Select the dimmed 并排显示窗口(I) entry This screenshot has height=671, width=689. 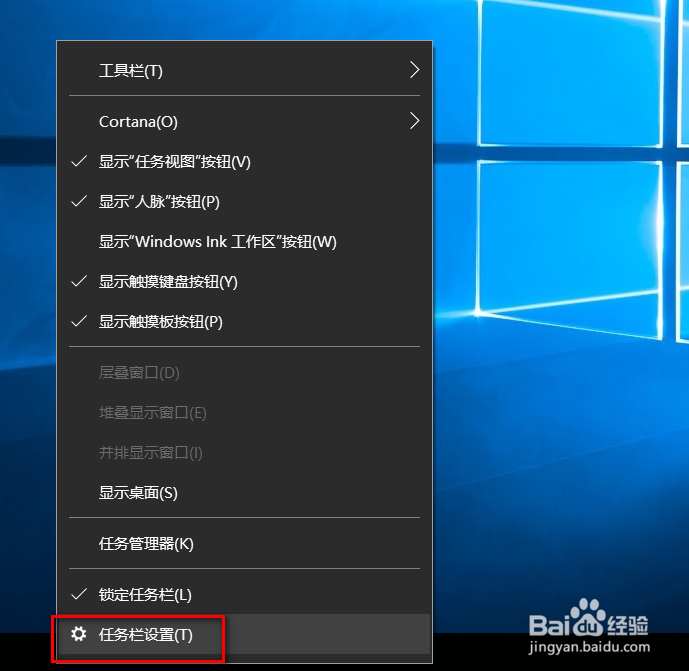244,453
